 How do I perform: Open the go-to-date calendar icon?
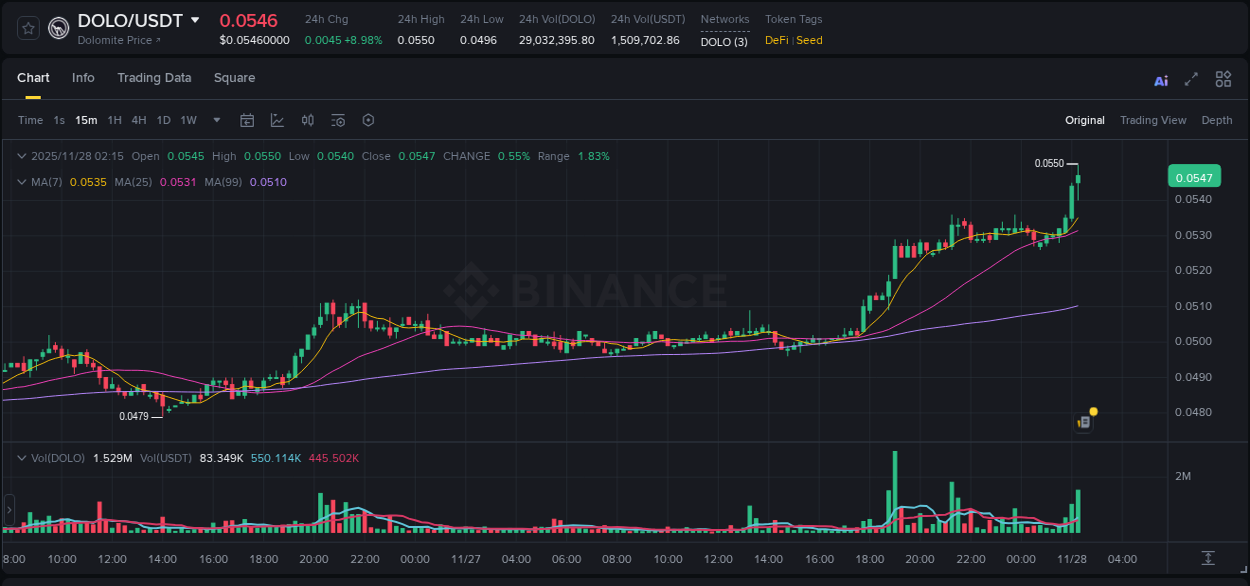(247, 119)
